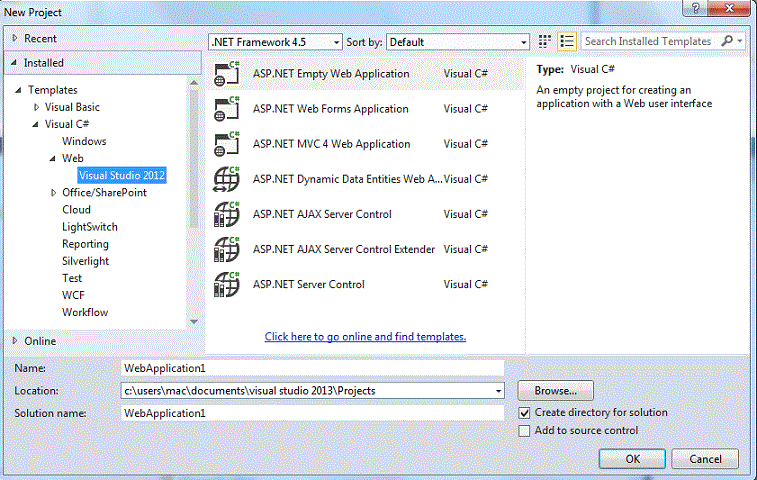Select the ASP.NET Web Forms Application icon
This screenshot has width=757, height=480.
tap(226, 109)
